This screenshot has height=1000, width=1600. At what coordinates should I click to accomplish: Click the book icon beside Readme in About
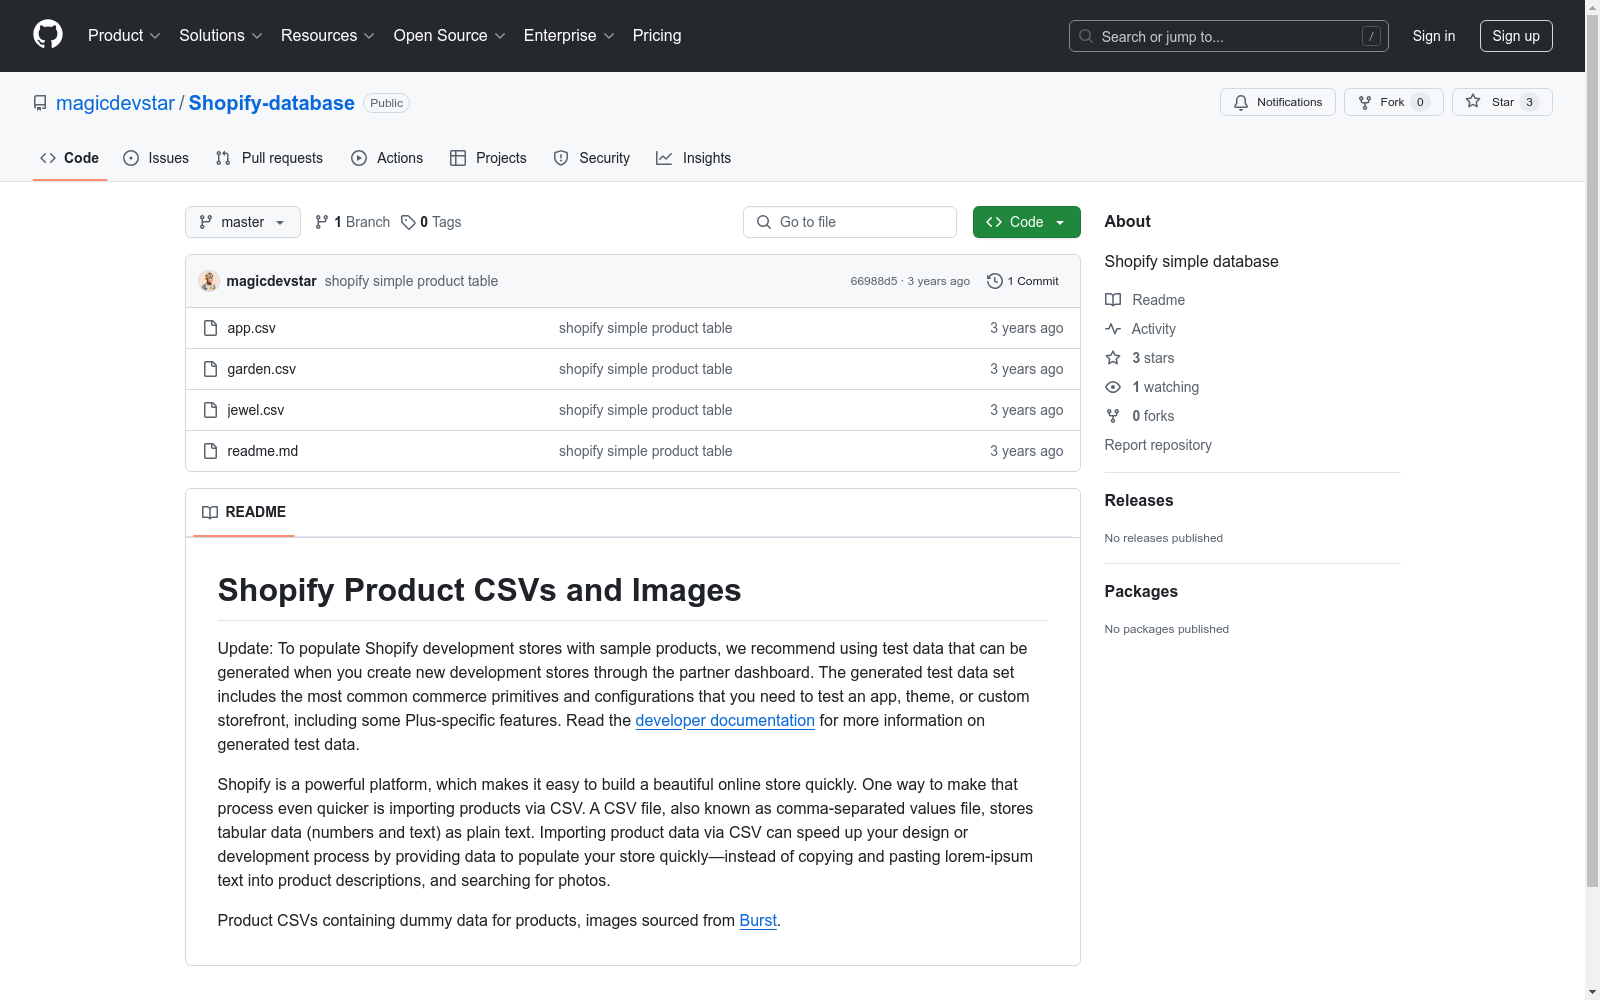(1113, 300)
